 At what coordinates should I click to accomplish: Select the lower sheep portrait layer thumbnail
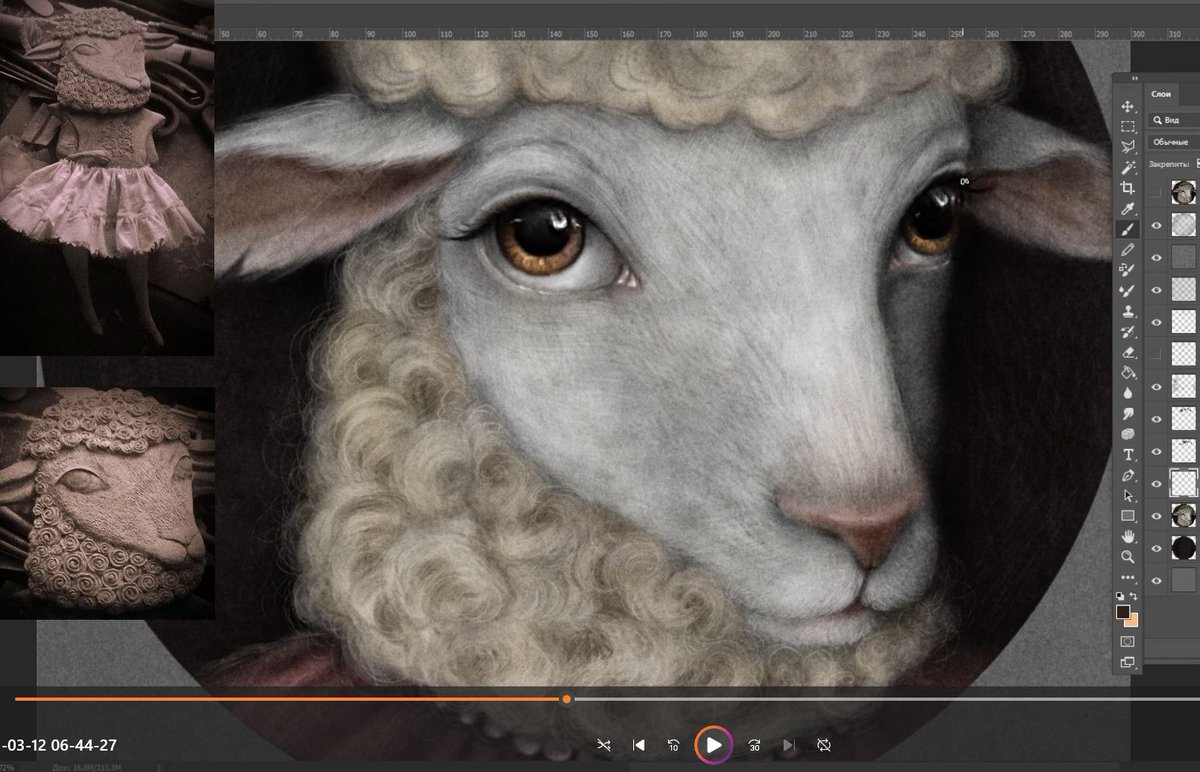1184,516
